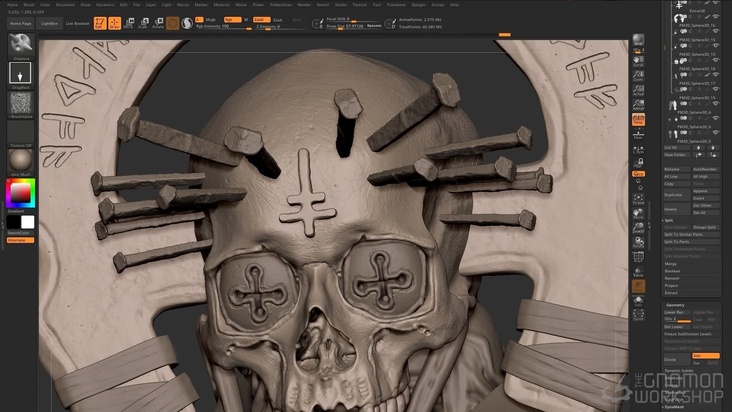Switch to Move transform tool
Viewport: 732px width, 412px height.
point(130,22)
